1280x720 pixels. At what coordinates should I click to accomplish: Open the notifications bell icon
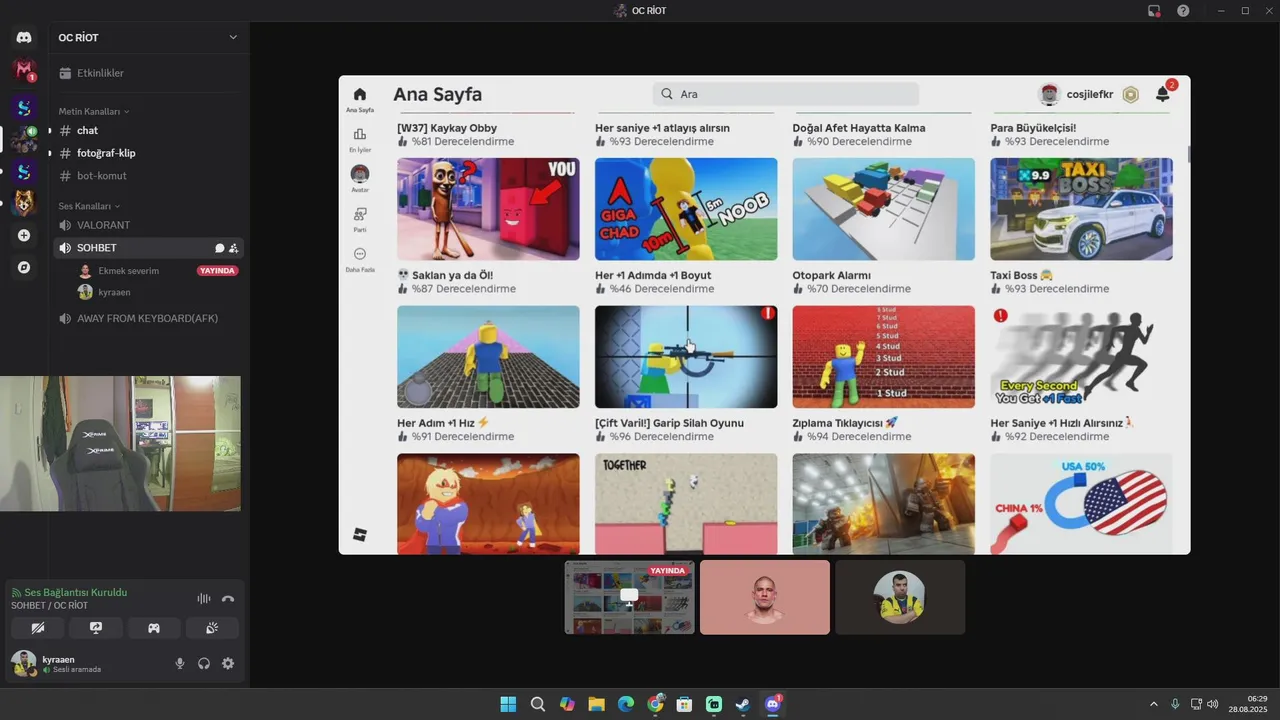1163,94
